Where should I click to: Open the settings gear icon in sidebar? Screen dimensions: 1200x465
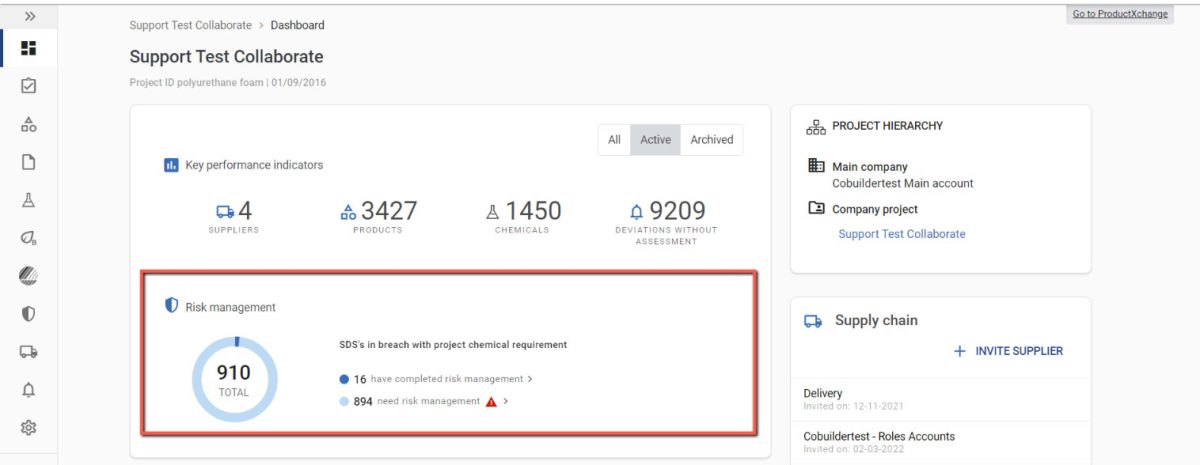(28, 428)
